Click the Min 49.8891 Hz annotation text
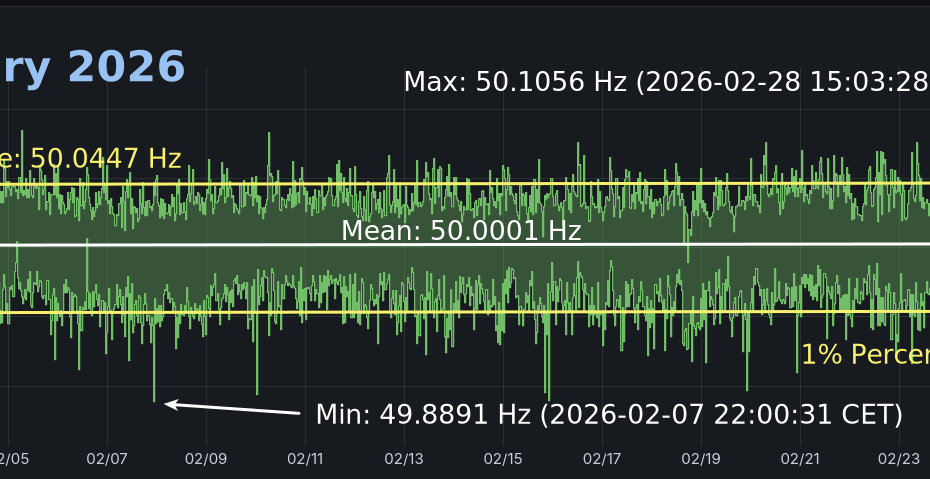Image resolution: width=930 pixels, height=479 pixels. click(609, 414)
